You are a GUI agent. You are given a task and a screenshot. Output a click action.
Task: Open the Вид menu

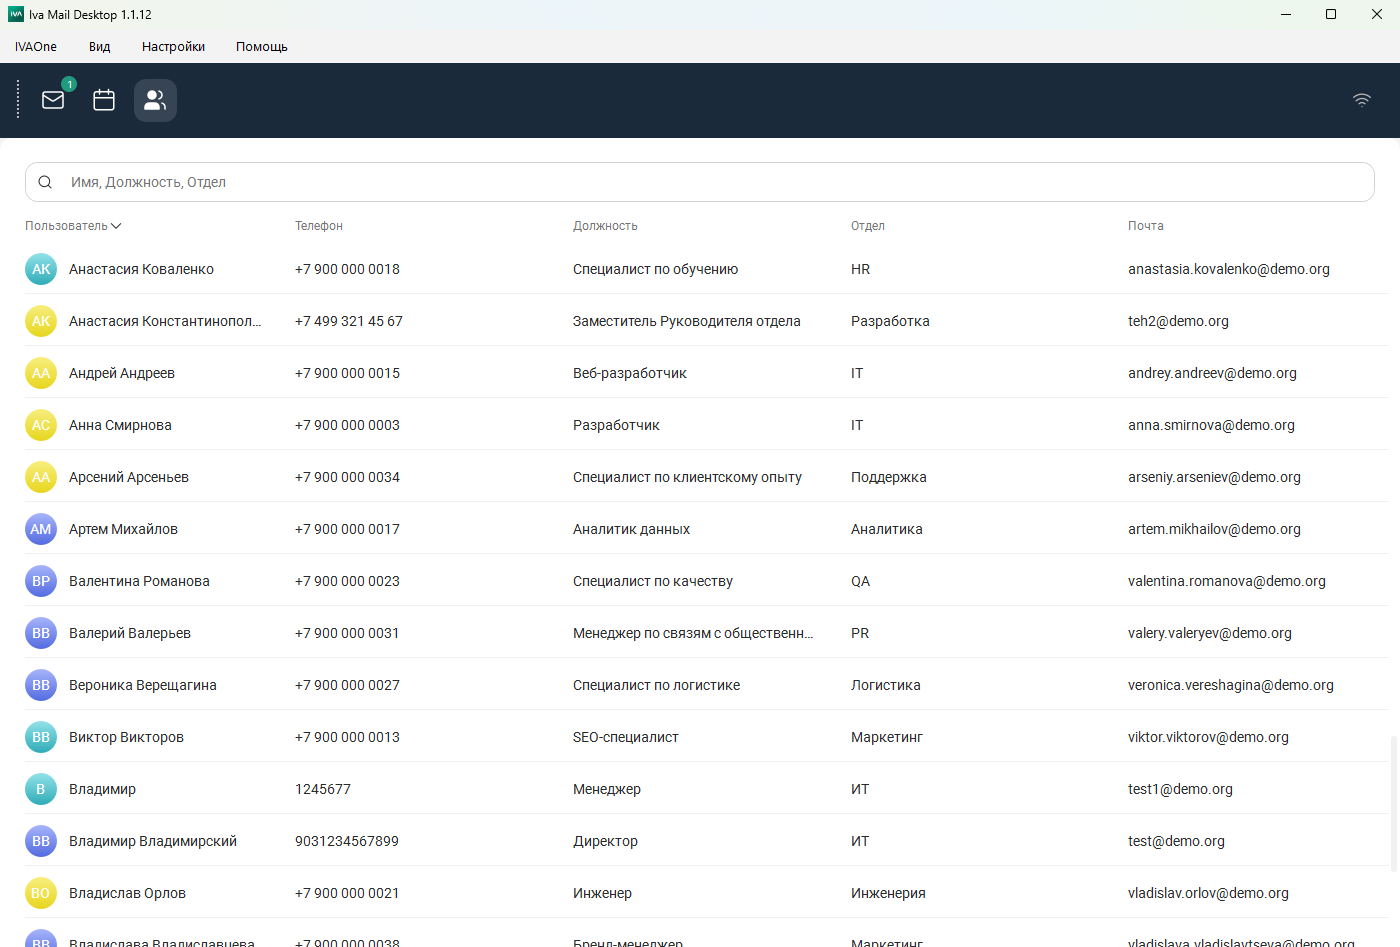(99, 47)
